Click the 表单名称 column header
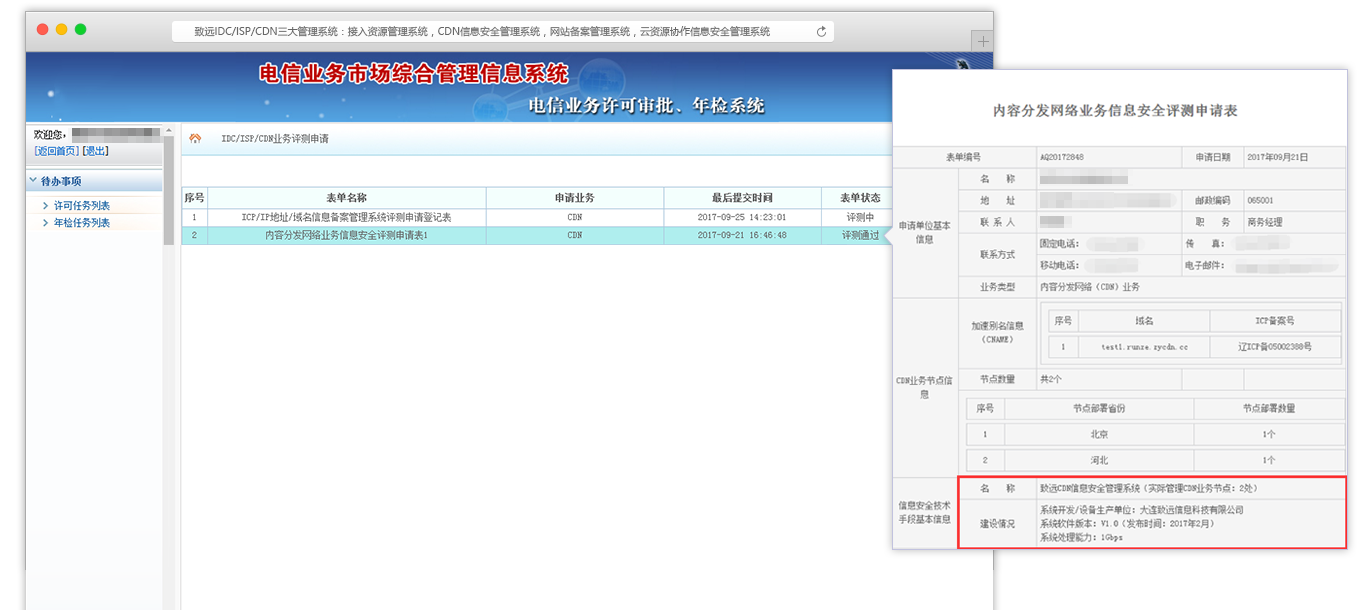1360x610 pixels. coord(346,198)
